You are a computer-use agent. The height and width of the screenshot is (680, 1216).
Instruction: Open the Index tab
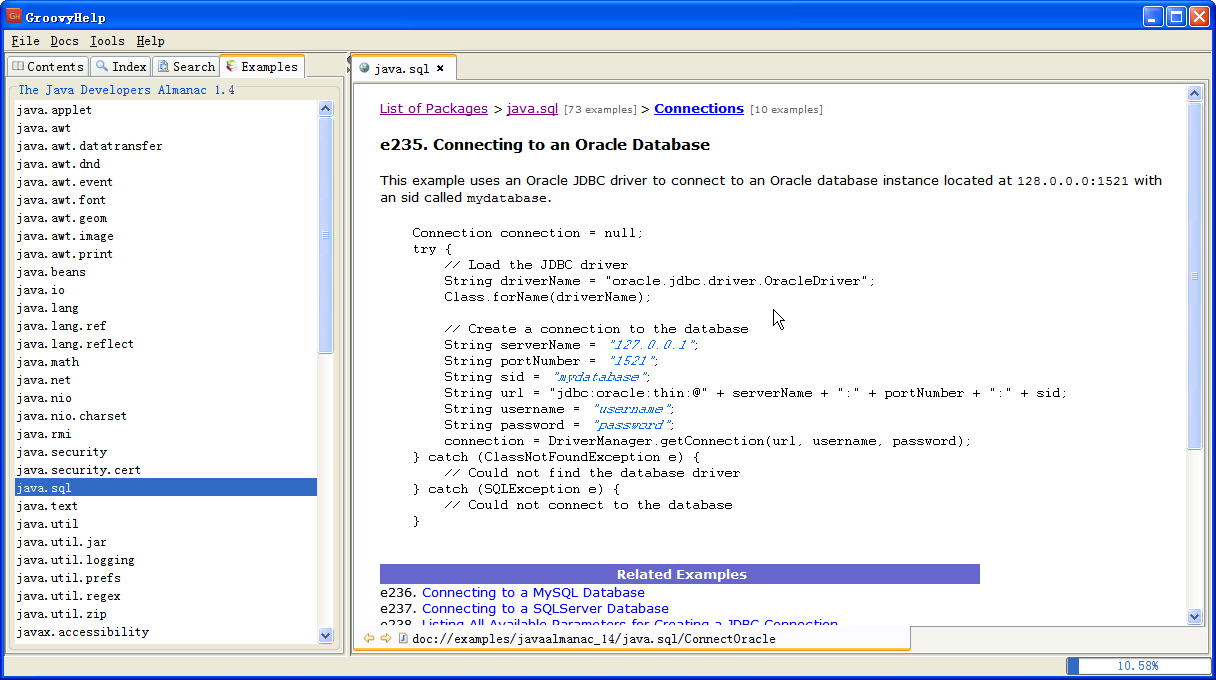(x=121, y=66)
